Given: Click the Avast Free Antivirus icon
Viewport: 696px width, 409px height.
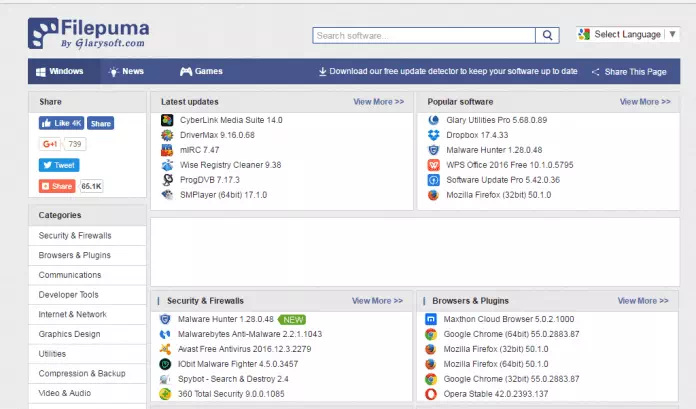Looking at the screenshot, I should pos(165,349).
